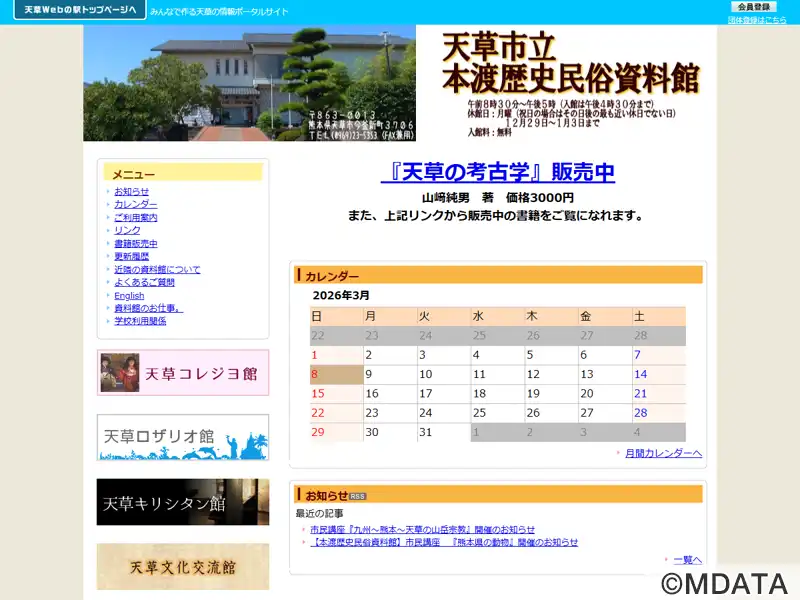
Task: Open the 天草キリシタン館 banner
Action: (x=183, y=502)
